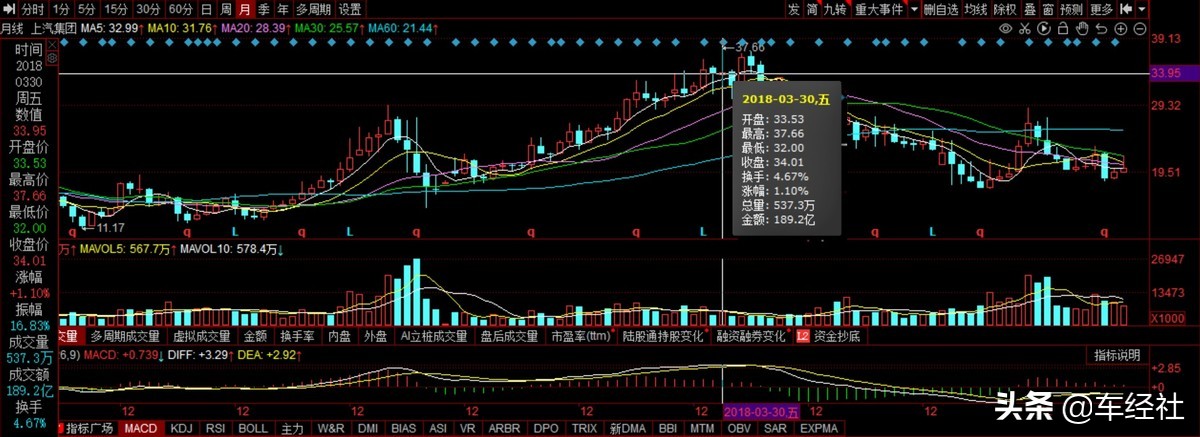
Task: Toggle 重大事件 major events
Action: 879,9
